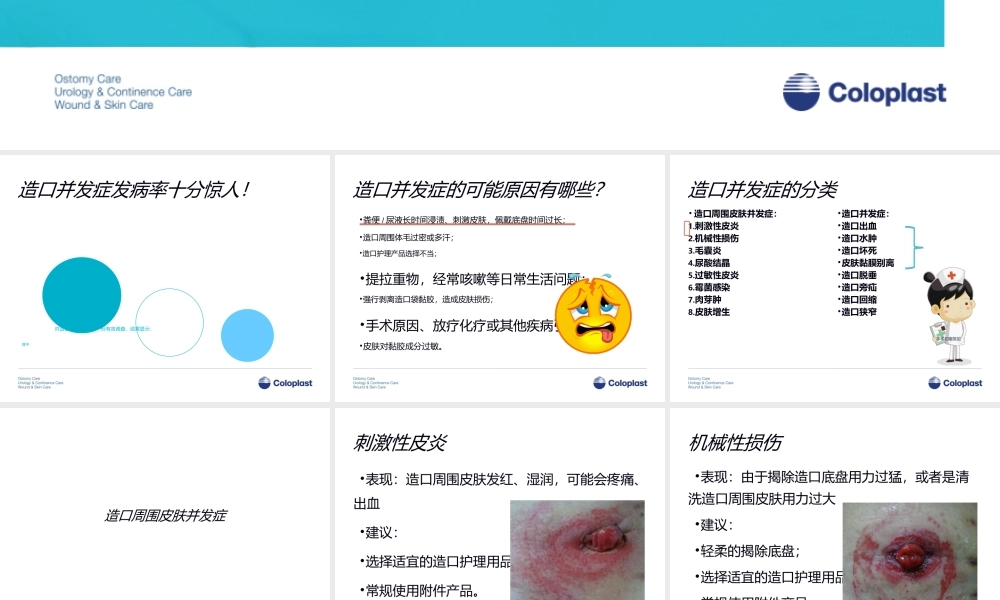Click list item 5.过敏性皮炎
This screenshot has width=1000, height=600.
(x=714, y=275)
